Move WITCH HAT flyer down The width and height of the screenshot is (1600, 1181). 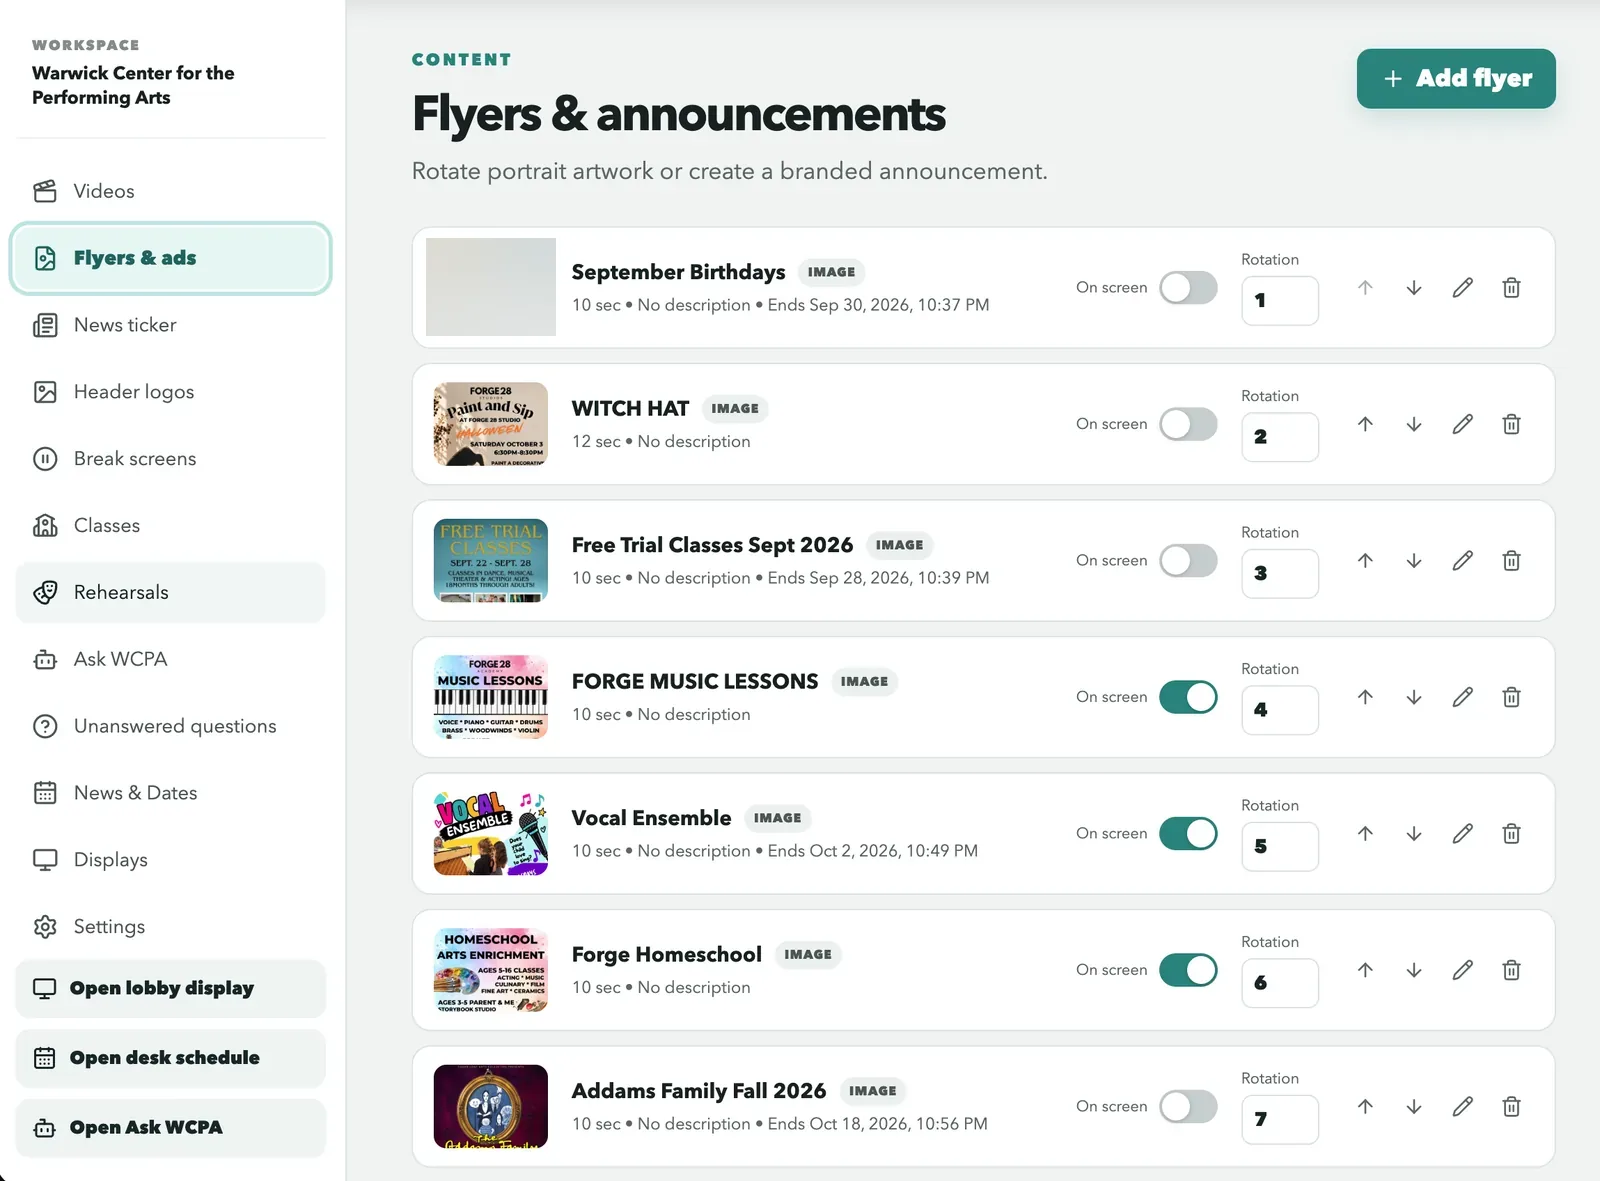[1413, 424]
